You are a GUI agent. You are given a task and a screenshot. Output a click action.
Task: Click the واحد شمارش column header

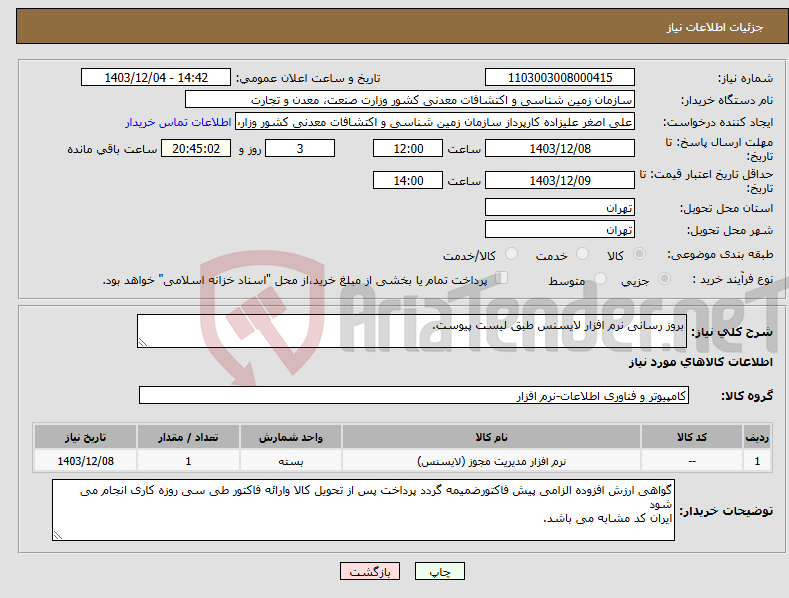291,437
